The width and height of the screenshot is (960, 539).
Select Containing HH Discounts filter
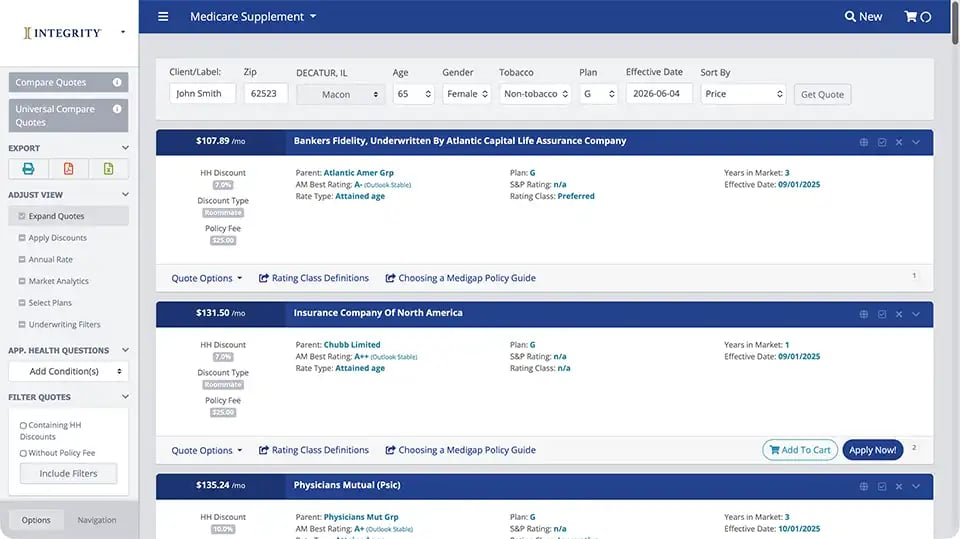[23, 425]
